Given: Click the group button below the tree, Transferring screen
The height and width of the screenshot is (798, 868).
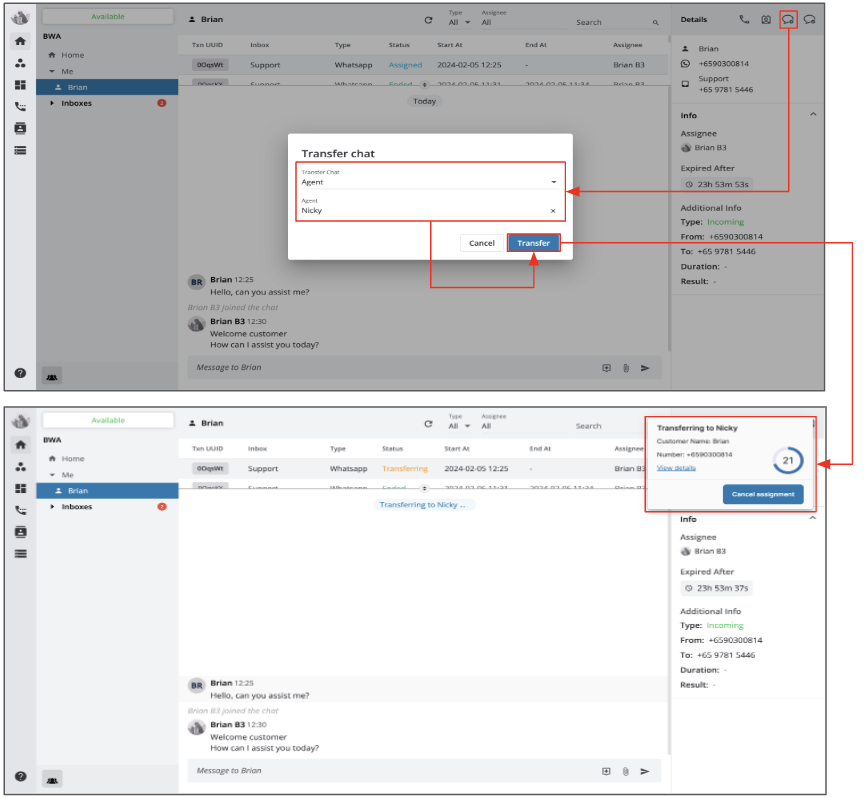Looking at the screenshot, I should click(x=52, y=780).
